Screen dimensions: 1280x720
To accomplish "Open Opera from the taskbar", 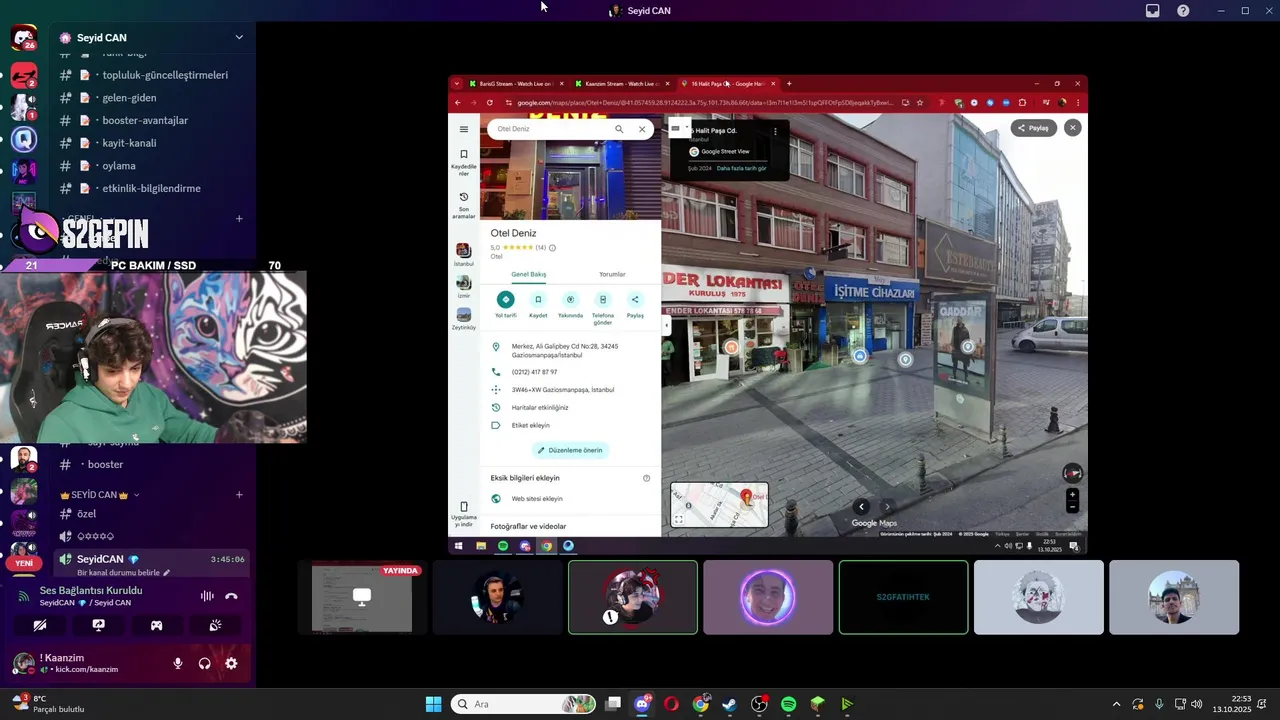I will [671, 704].
